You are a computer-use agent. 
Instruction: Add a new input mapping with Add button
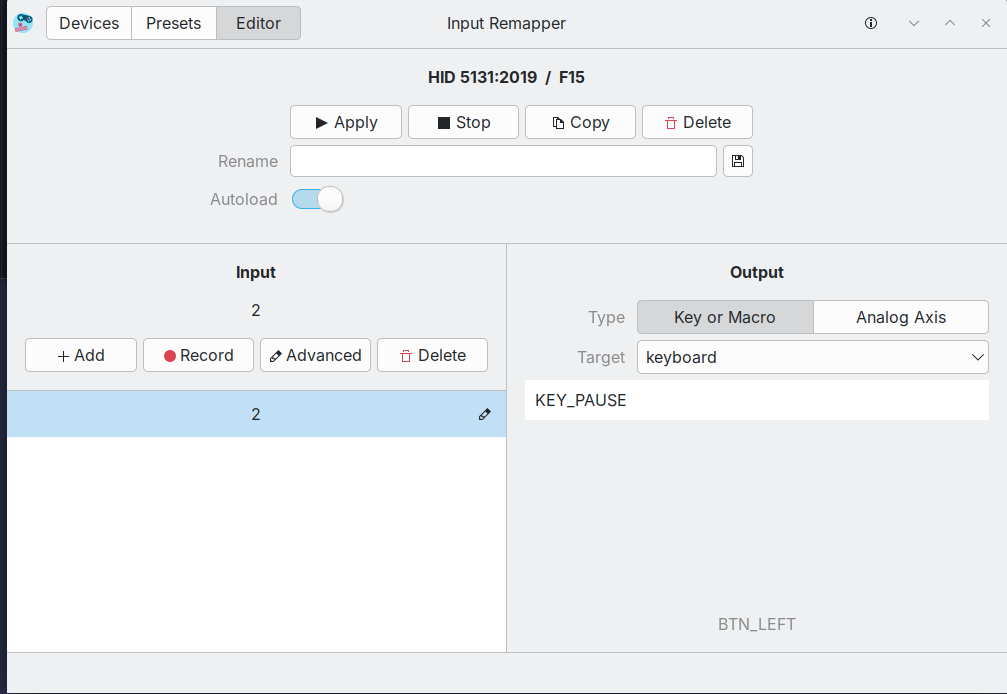click(80, 355)
